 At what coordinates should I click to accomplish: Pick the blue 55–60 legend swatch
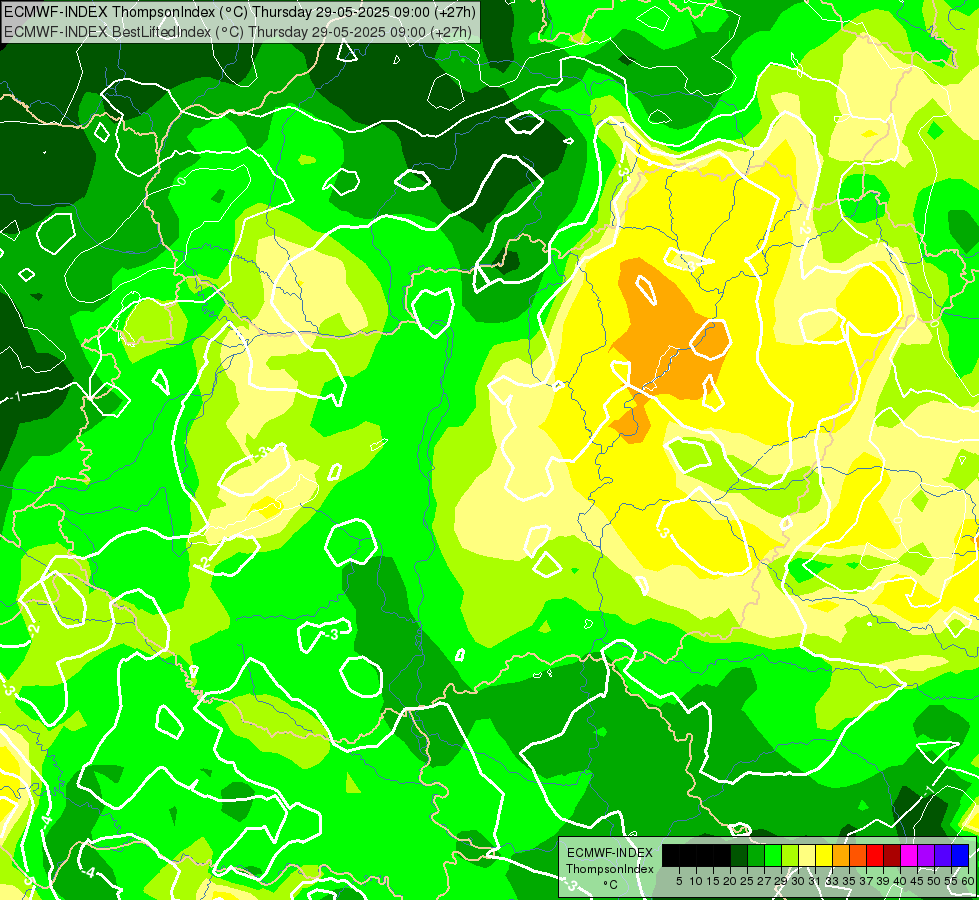tap(960, 855)
